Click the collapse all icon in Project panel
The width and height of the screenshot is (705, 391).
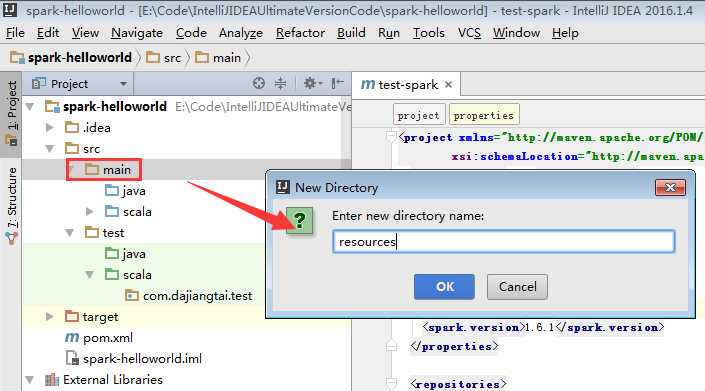pos(280,83)
